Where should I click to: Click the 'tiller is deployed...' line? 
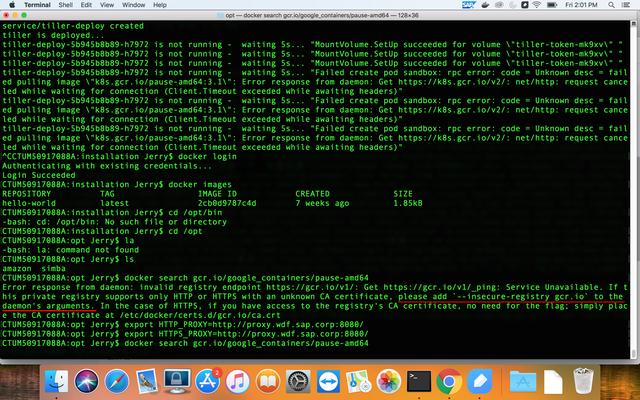53,35
